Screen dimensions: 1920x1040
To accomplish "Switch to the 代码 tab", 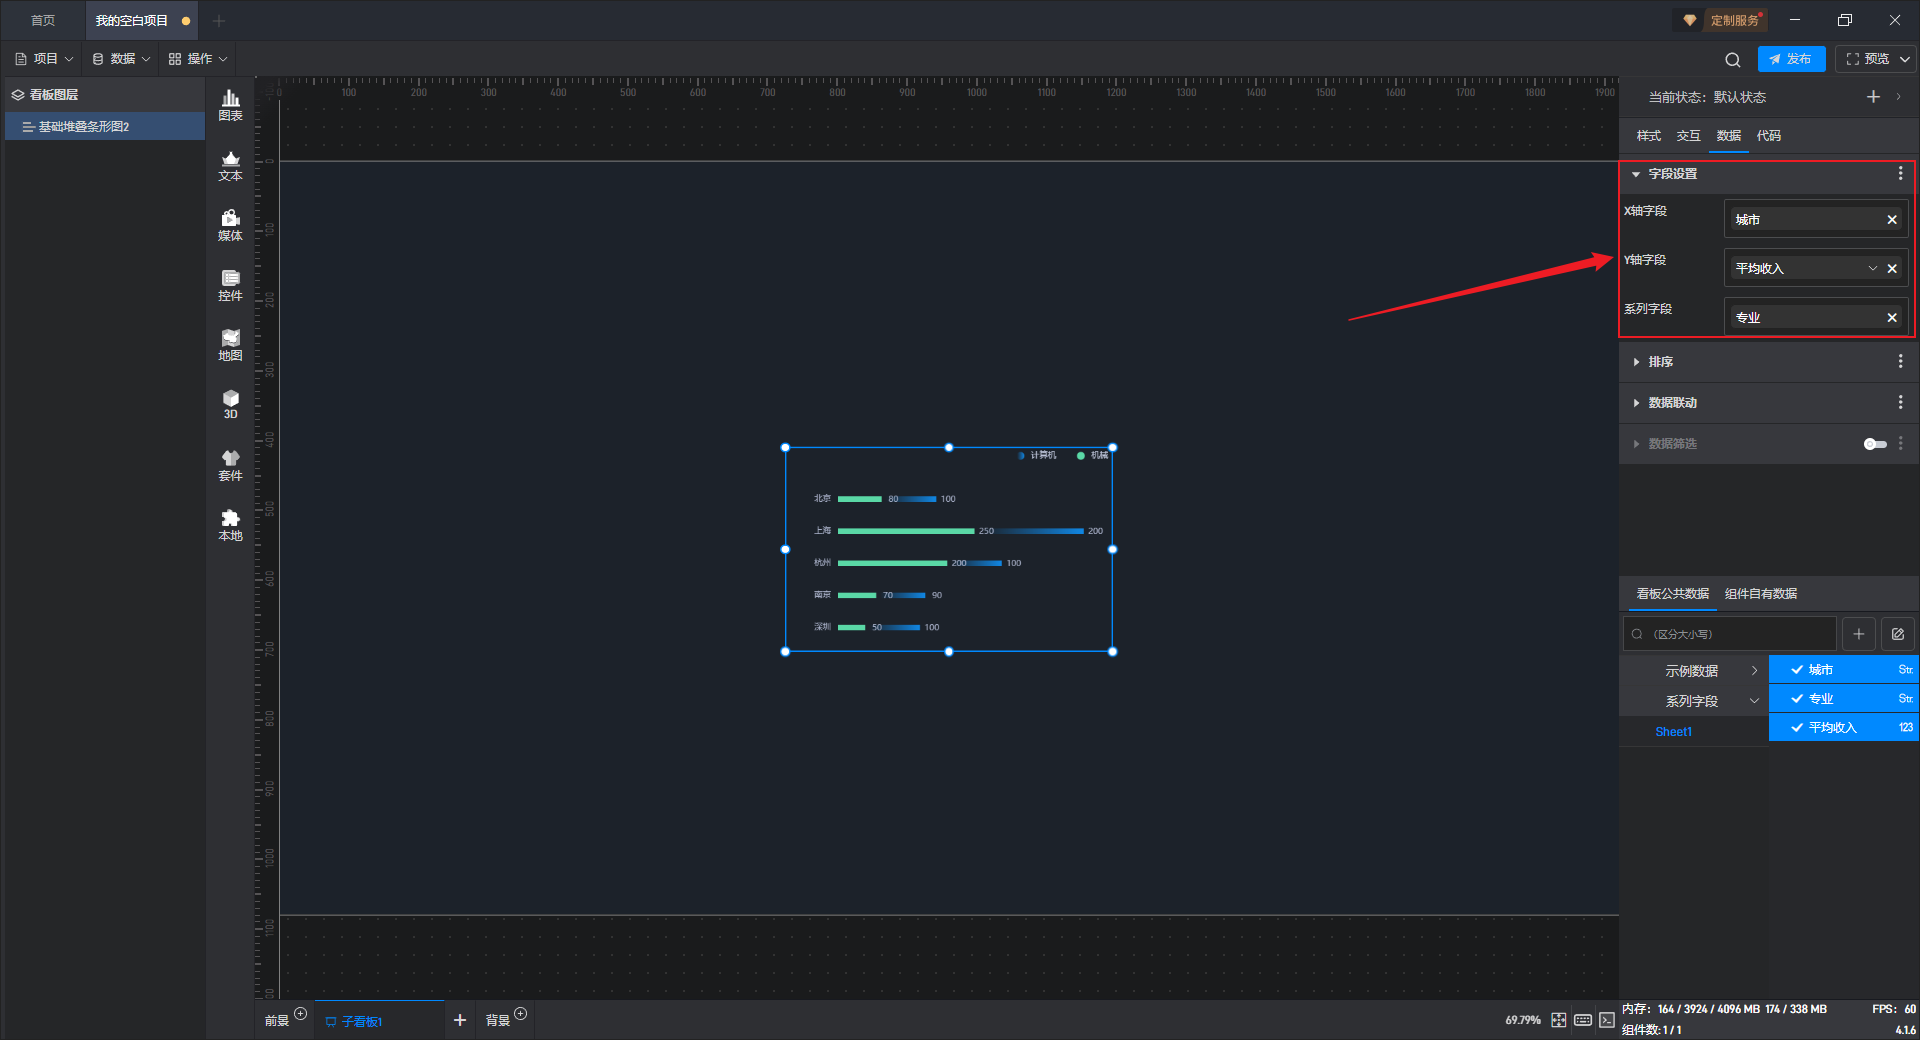I will (x=1768, y=136).
